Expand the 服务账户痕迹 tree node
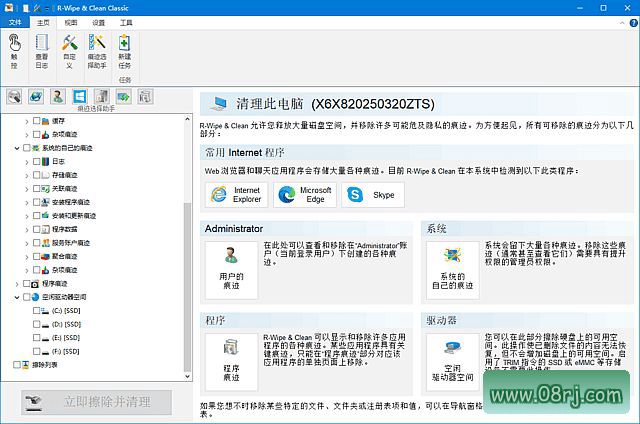Viewport: 640px width, 424px height. (x=27, y=243)
